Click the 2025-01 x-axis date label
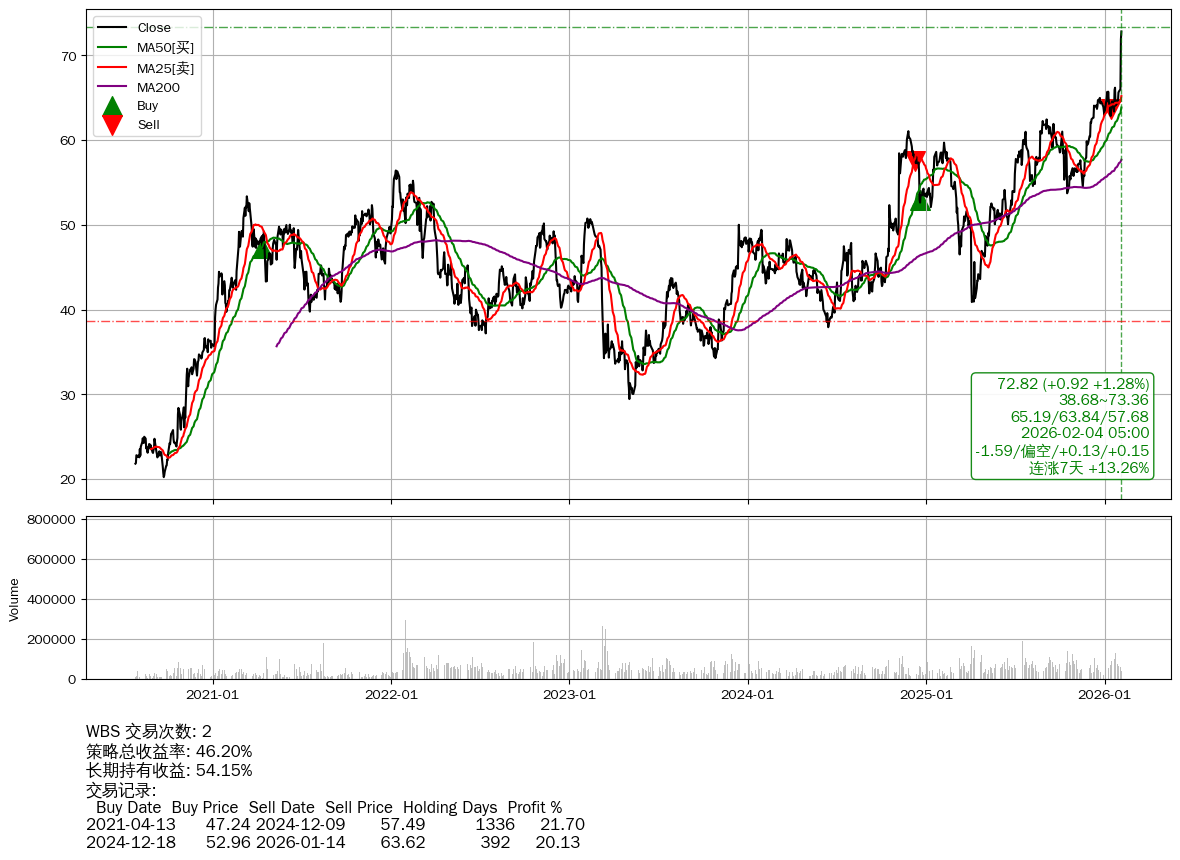 (926, 695)
